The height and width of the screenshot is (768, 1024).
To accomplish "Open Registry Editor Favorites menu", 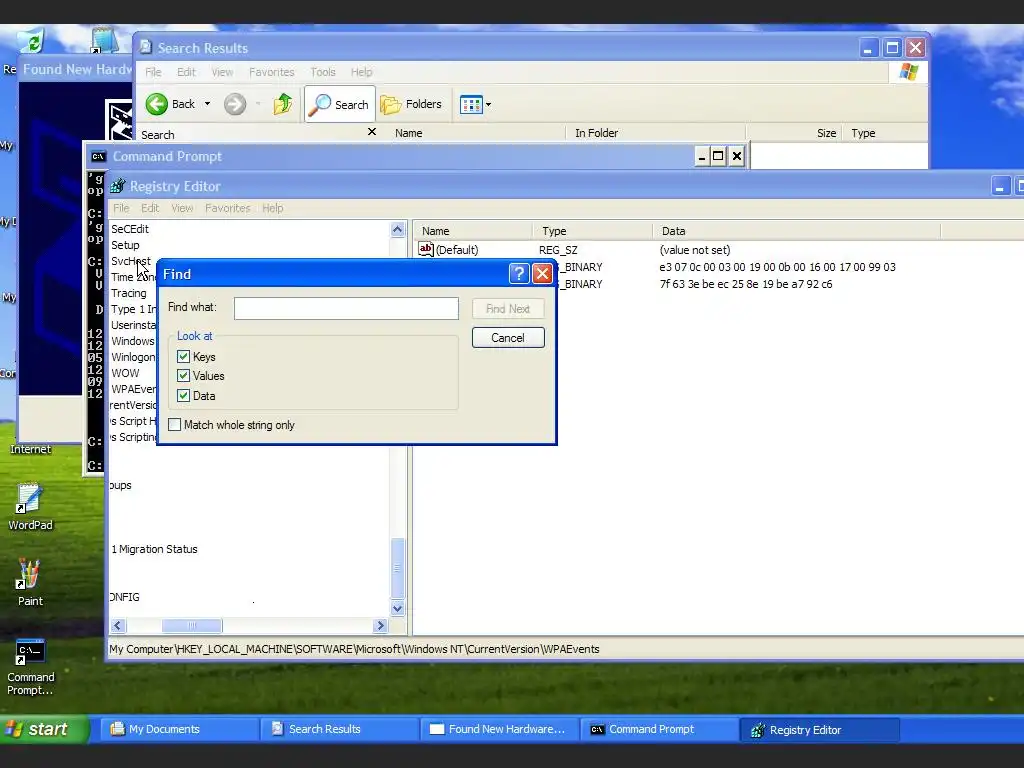I will click(x=227, y=208).
